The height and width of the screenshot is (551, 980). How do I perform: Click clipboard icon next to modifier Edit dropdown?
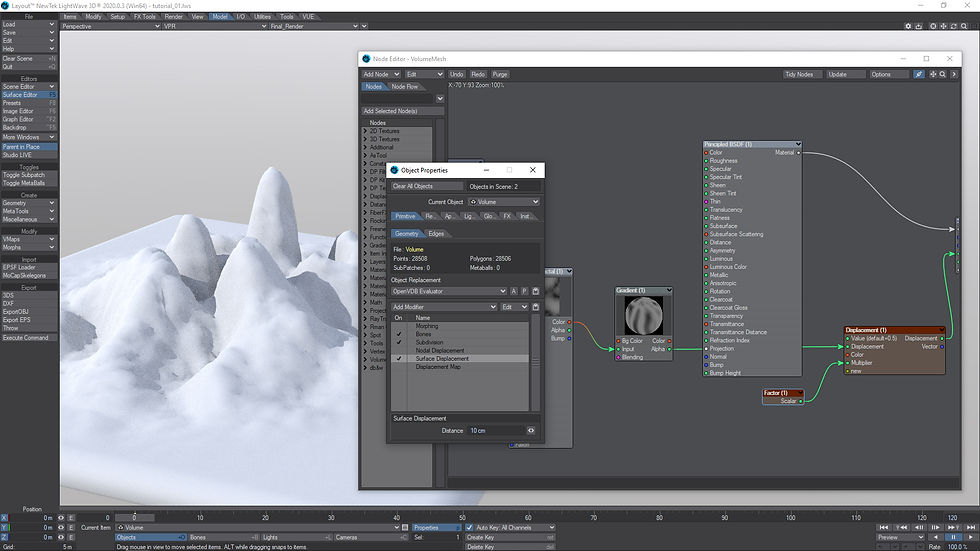pos(536,307)
